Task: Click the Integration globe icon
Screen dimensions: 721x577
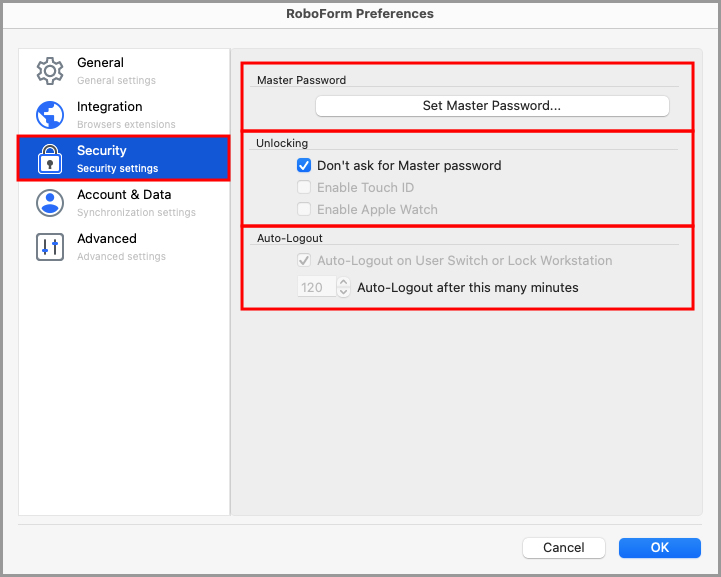Action: pyautogui.click(x=50, y=115)
